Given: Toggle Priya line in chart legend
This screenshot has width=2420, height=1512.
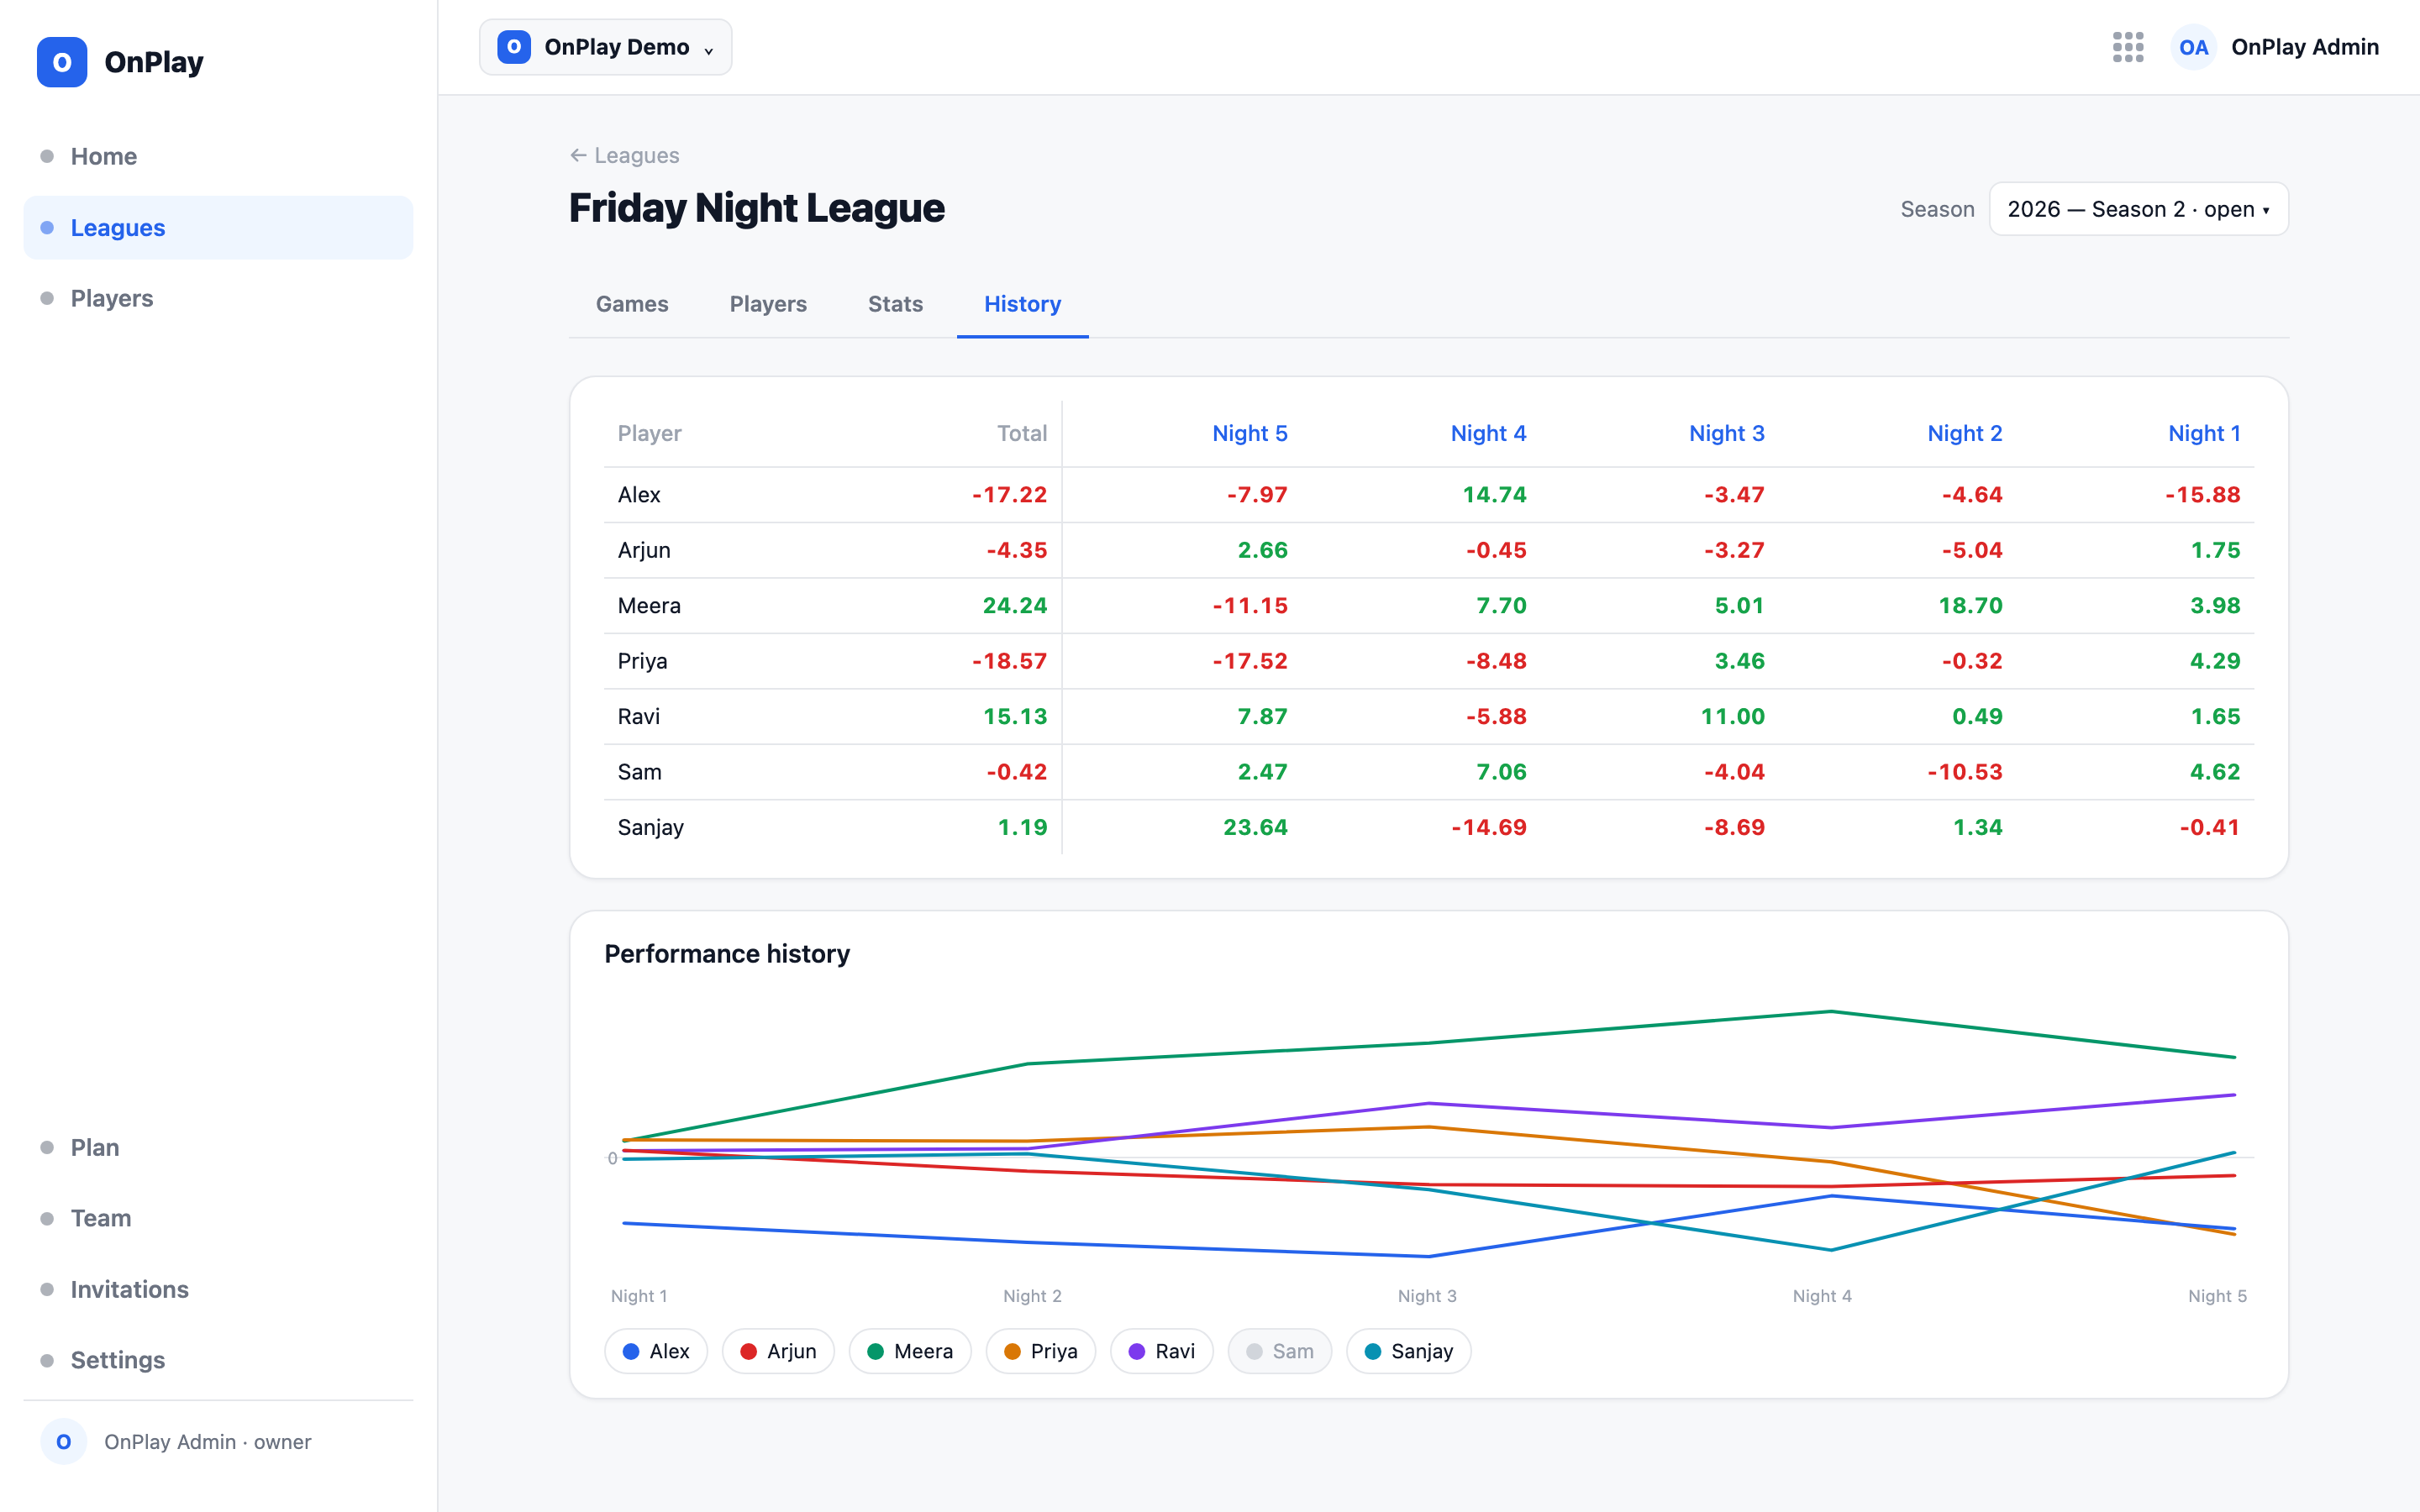Looking at the screenshot, I should pyautogui.click(x=1040, y=1351).
